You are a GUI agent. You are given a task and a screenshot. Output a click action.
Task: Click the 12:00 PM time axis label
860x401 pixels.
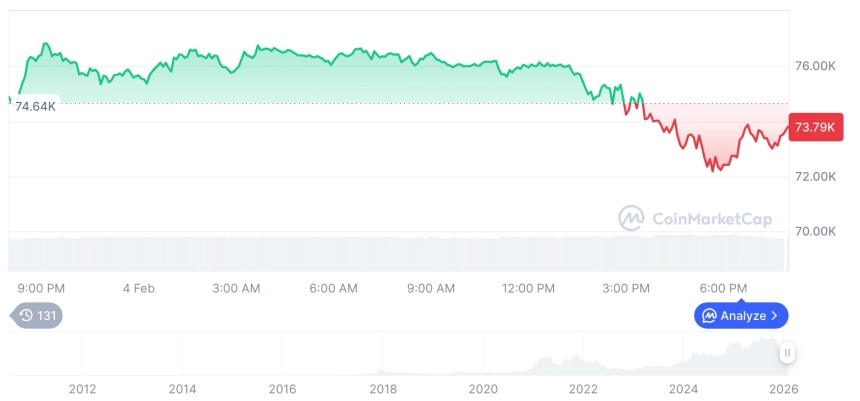point(528,288)
